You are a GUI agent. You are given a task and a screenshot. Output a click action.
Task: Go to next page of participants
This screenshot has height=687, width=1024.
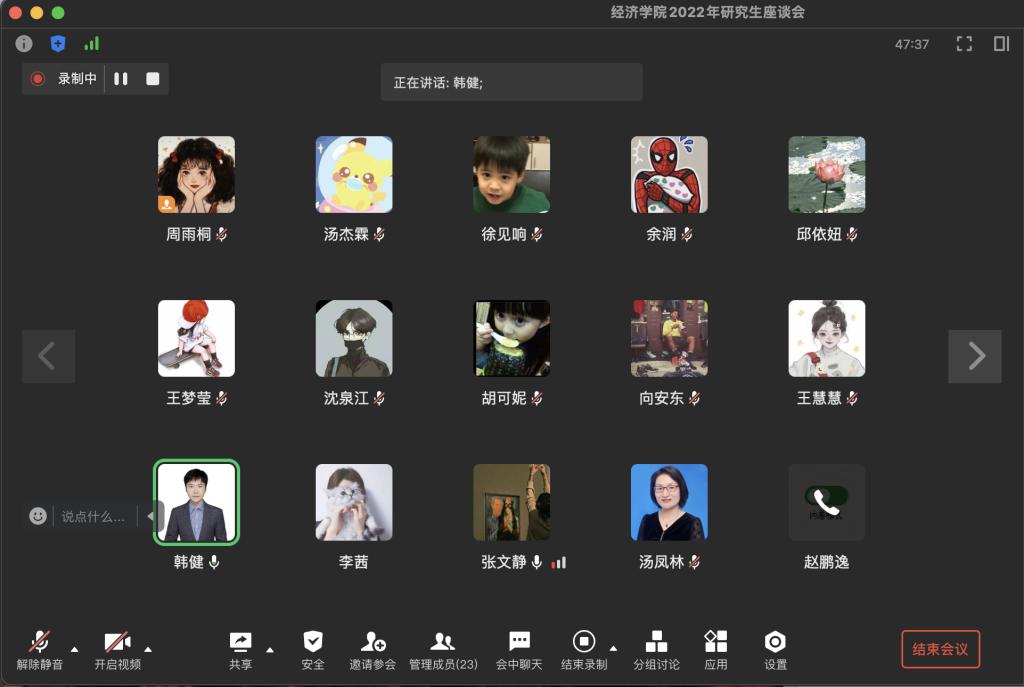coord(975,356)
